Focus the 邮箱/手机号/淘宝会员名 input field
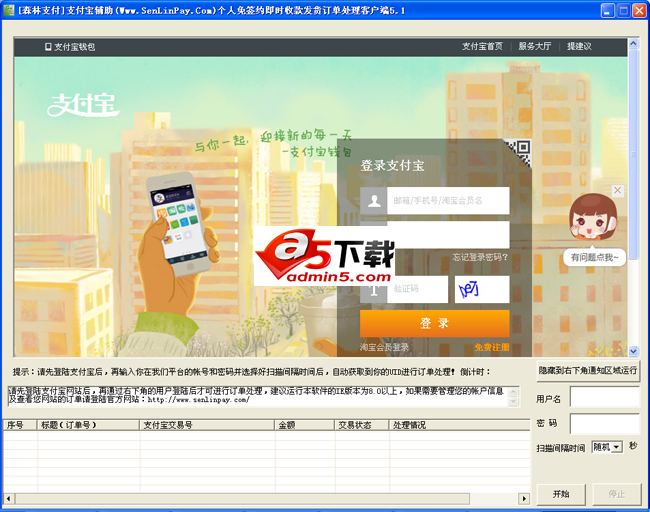The height and width of the screenshot is (512, 650). tap(448, 201)
